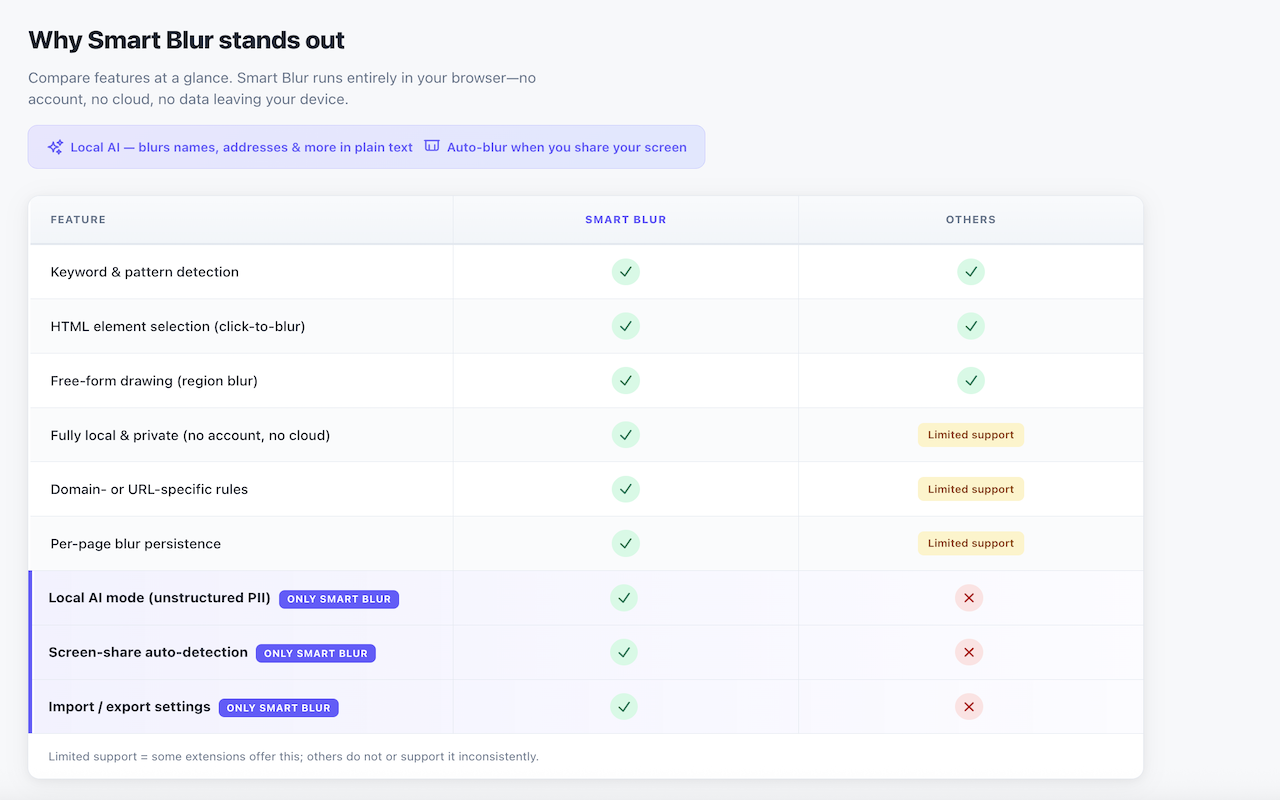1280x800 pixels.
Task: Click red X for Screen-share auto-detection row
Action: (968, 652)
